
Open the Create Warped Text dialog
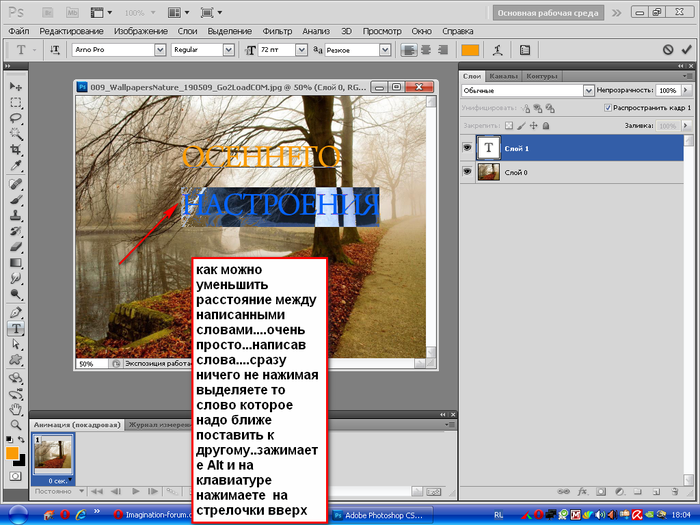(497, 50)
